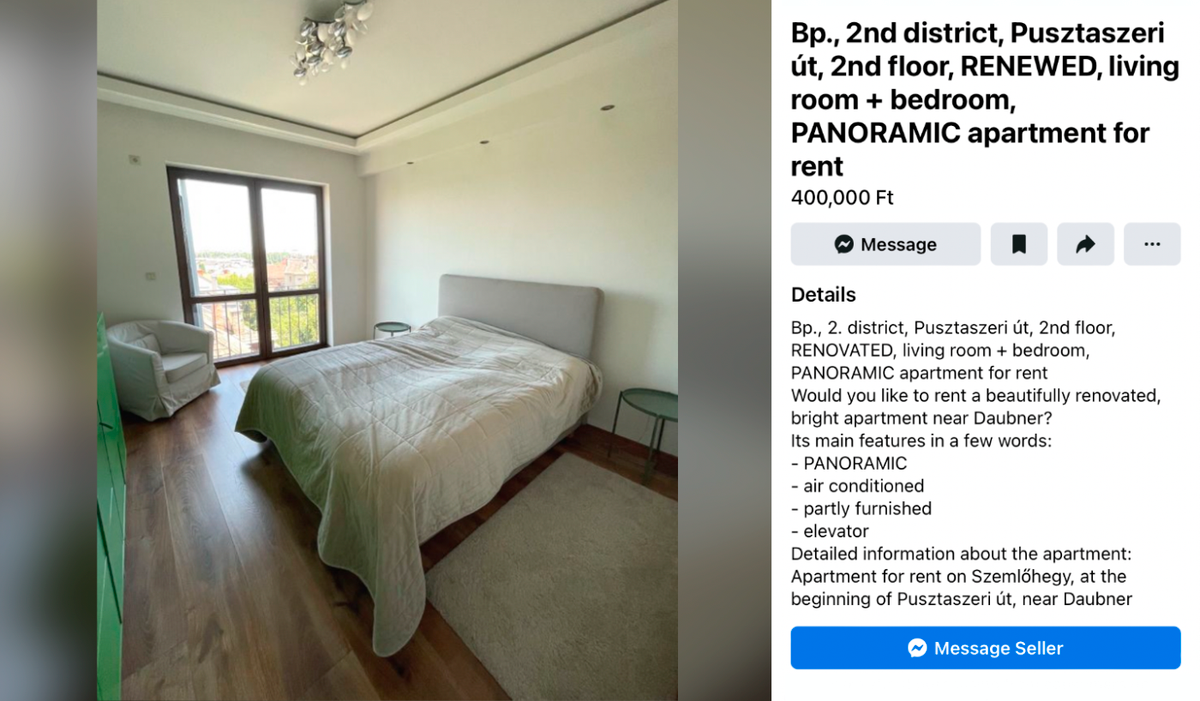The image size is (1200, 701).
Task: Click the blue Message Seller button
Action: (x=985, y=648)
